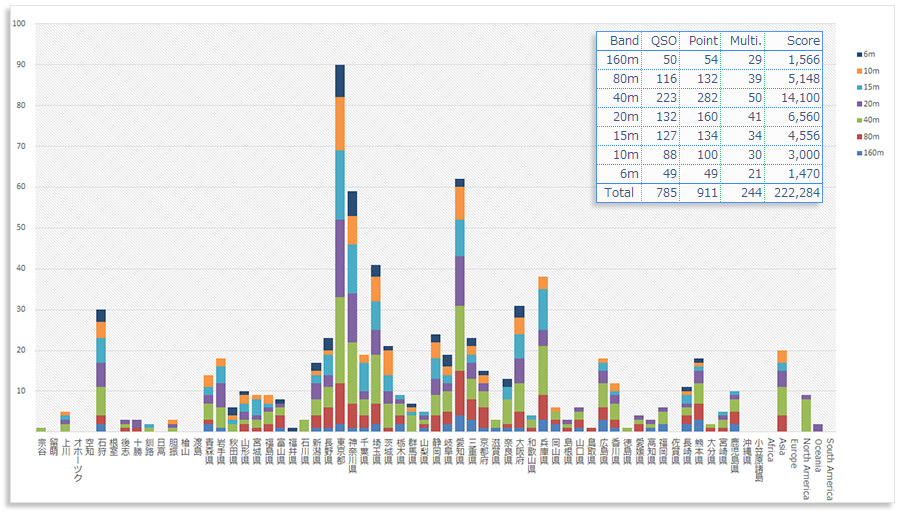Click the South America axis label
The image size is (900, 513).
830,468
